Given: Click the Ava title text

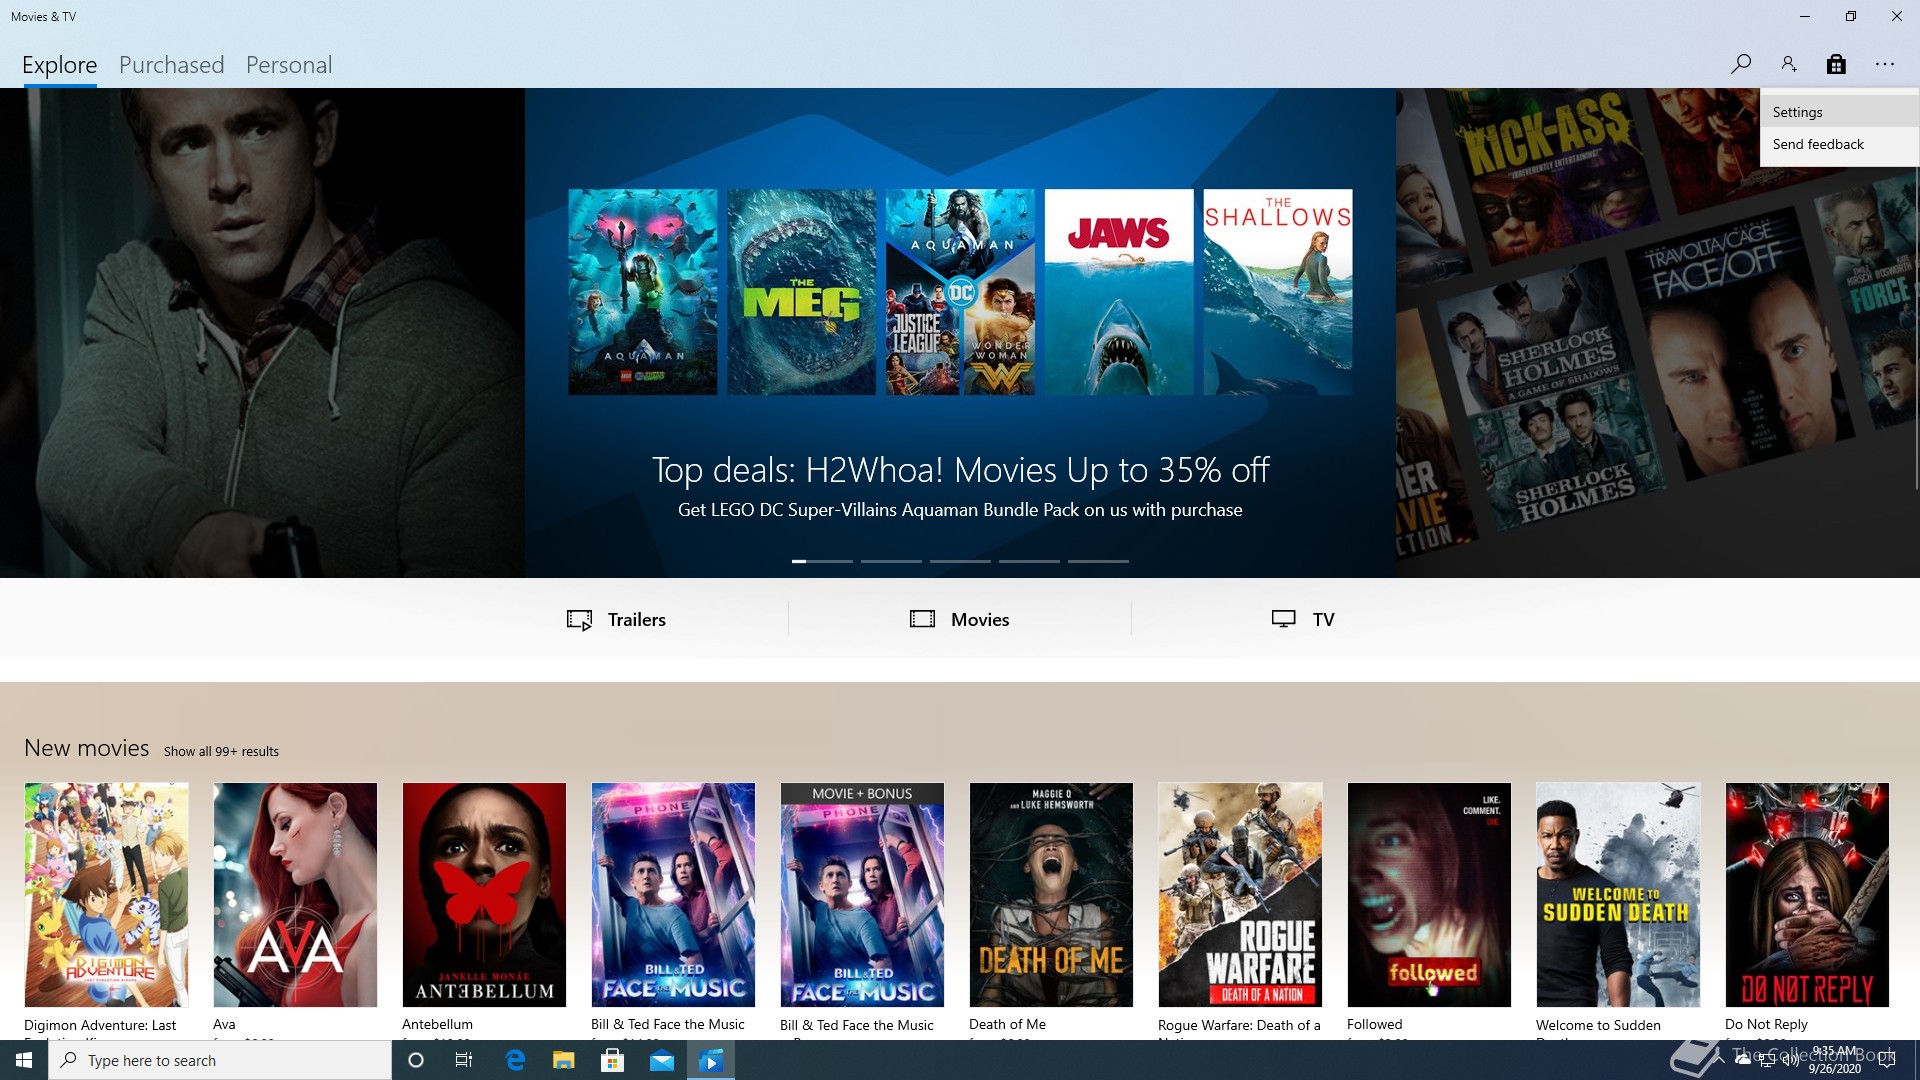Looking at the screenshot, I should pyautogui.click(x=224, y=1024).
